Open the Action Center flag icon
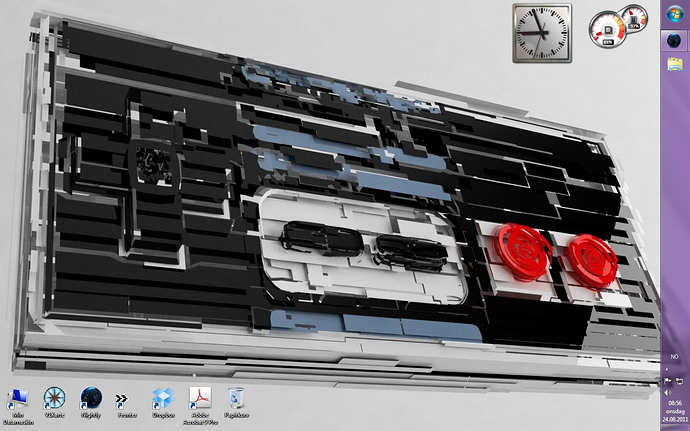The image size is (690, 431). [x=669, y=382]
